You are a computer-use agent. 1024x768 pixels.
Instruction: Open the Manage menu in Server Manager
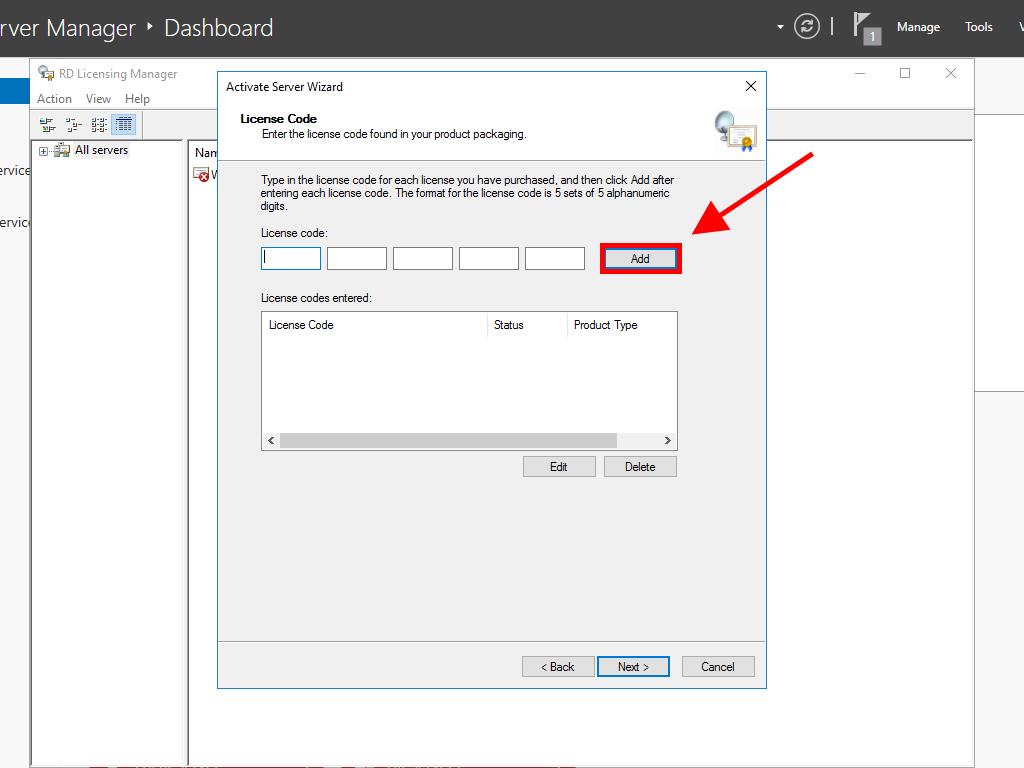(917, 27)
